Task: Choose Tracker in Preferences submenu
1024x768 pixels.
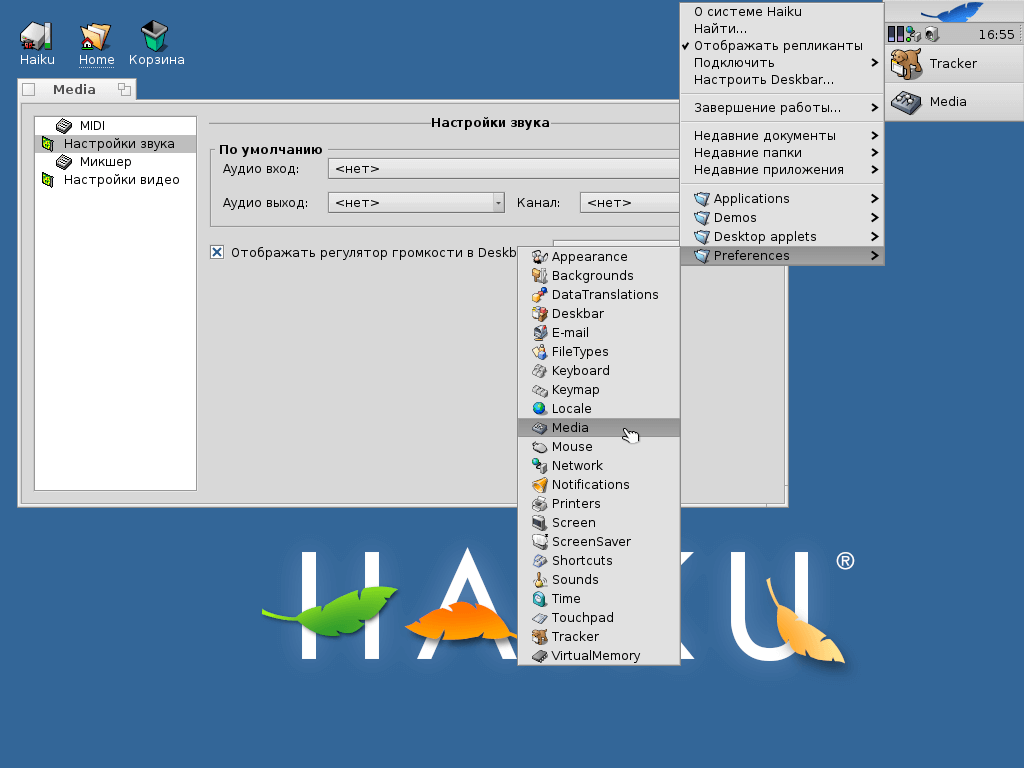Action: tap(599, 637)
